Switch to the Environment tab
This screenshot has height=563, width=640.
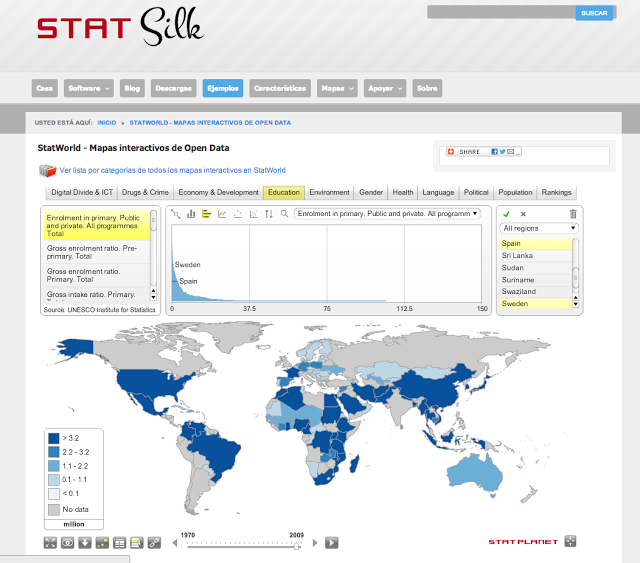(x=329, y=192)
